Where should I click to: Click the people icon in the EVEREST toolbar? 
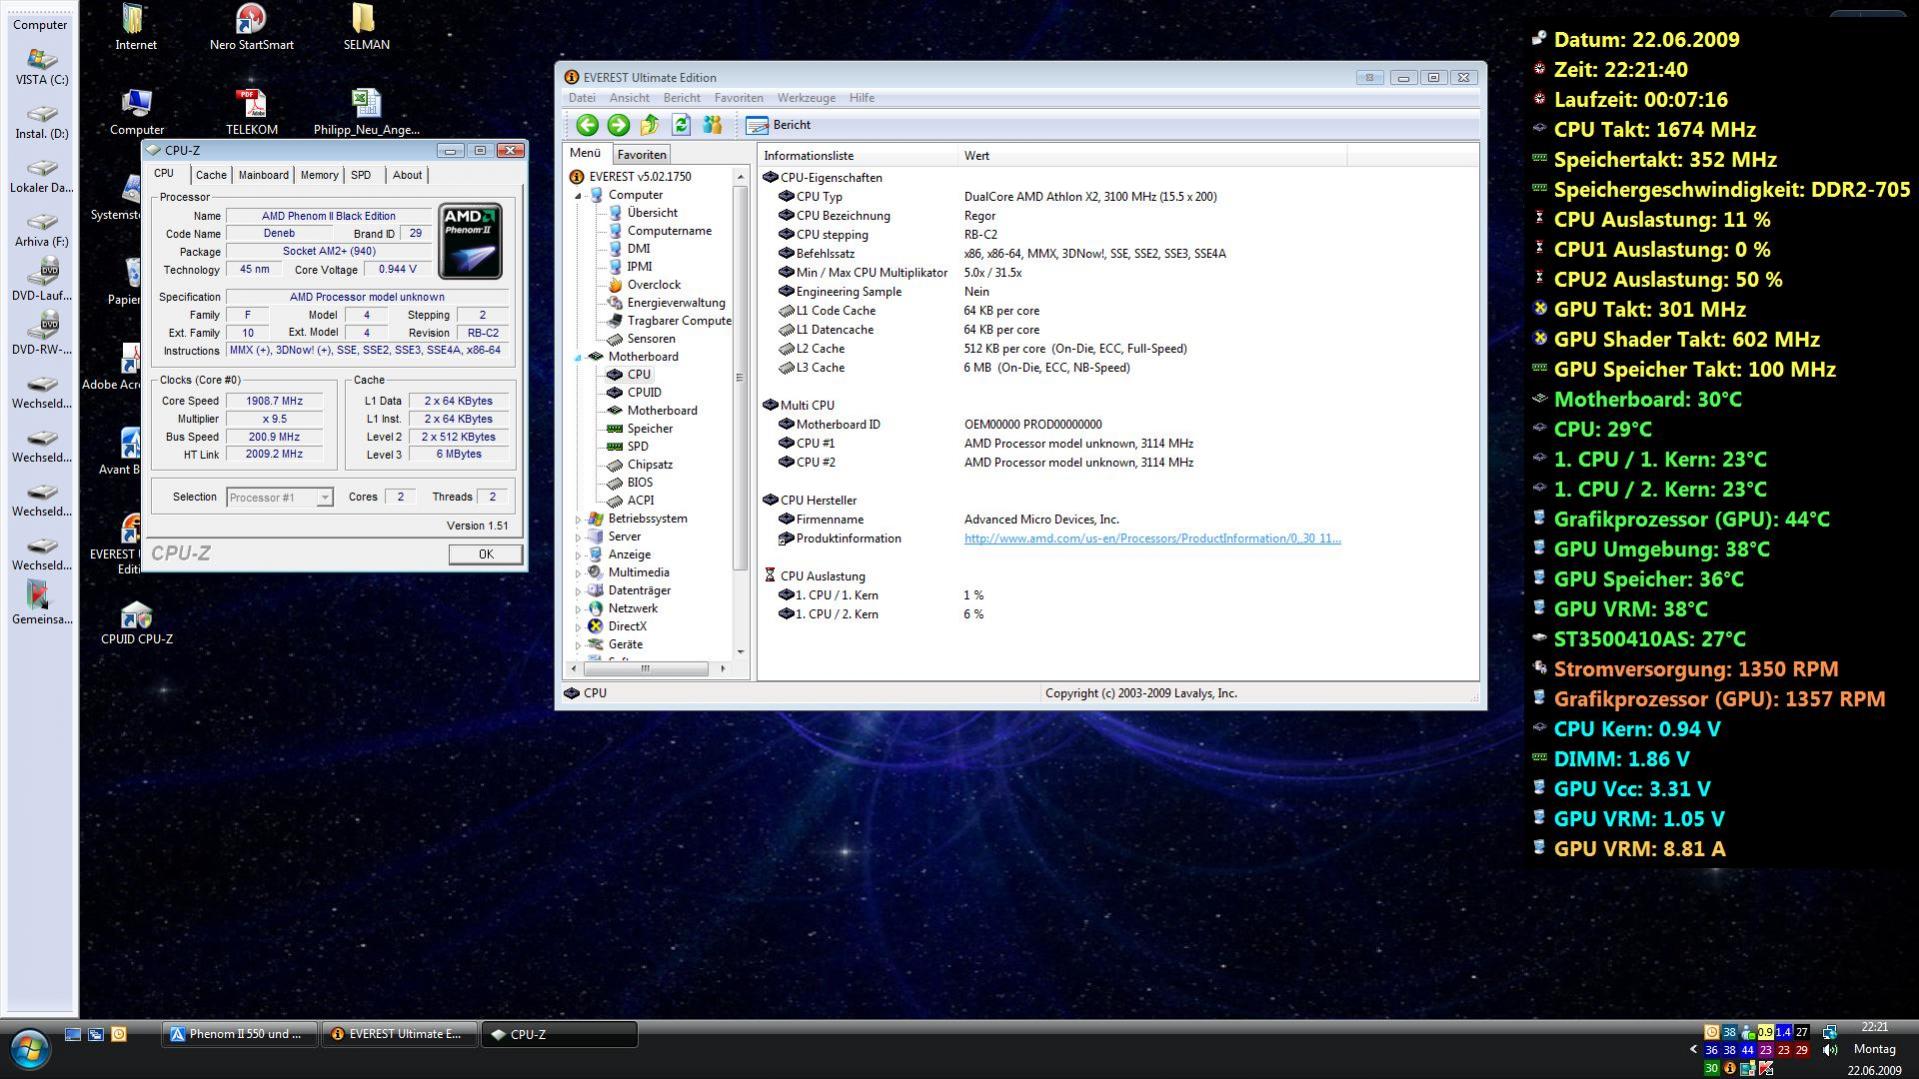click(712, 125)
